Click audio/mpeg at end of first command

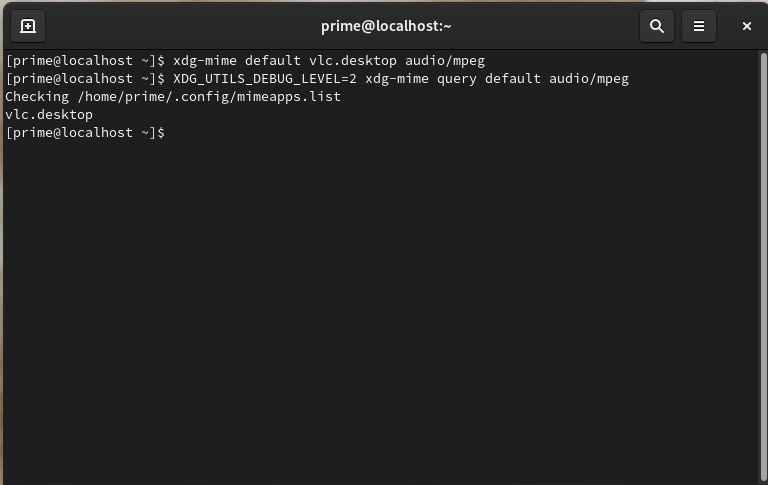[x=445, y=60]
